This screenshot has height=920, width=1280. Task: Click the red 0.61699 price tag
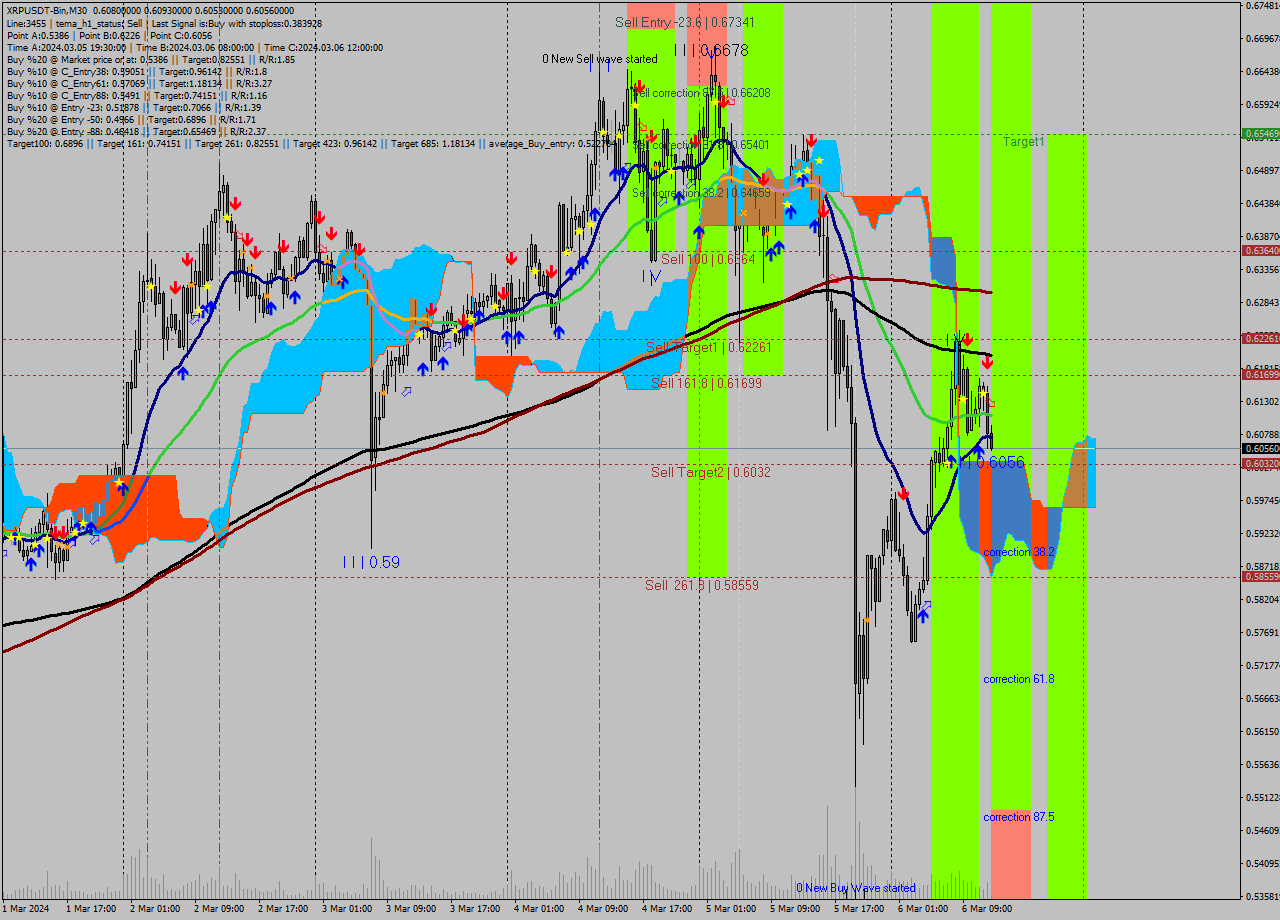[x=1260, y=374]
